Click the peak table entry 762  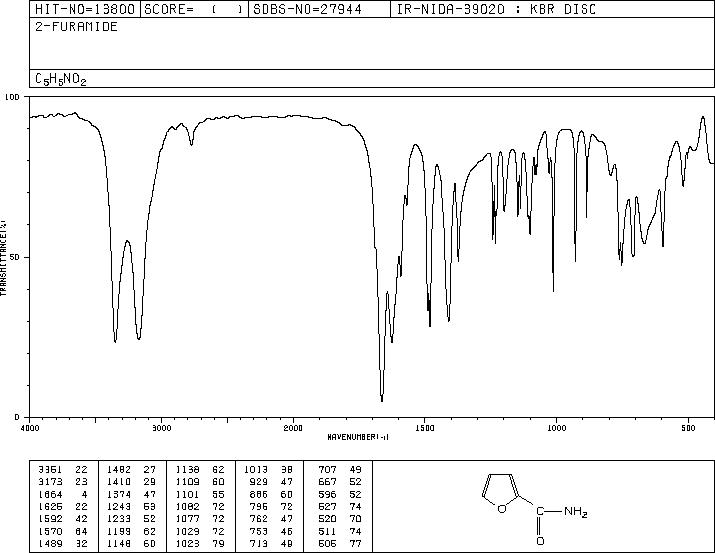point(259,519)
